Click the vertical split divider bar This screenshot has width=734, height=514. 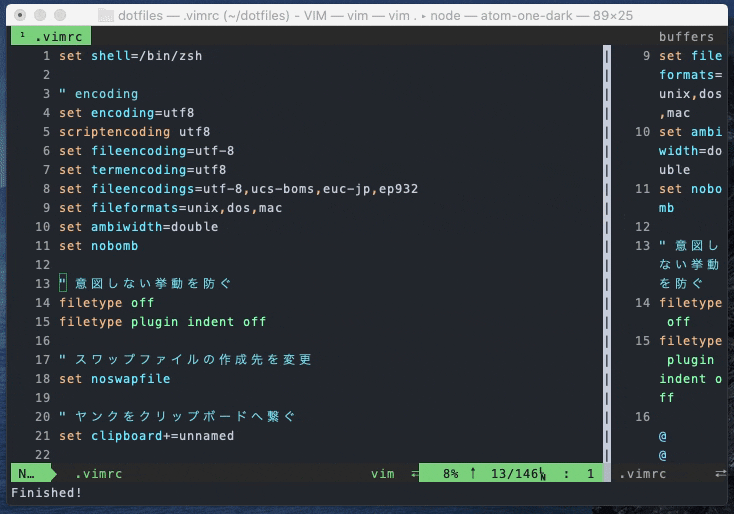click(607, 254)
